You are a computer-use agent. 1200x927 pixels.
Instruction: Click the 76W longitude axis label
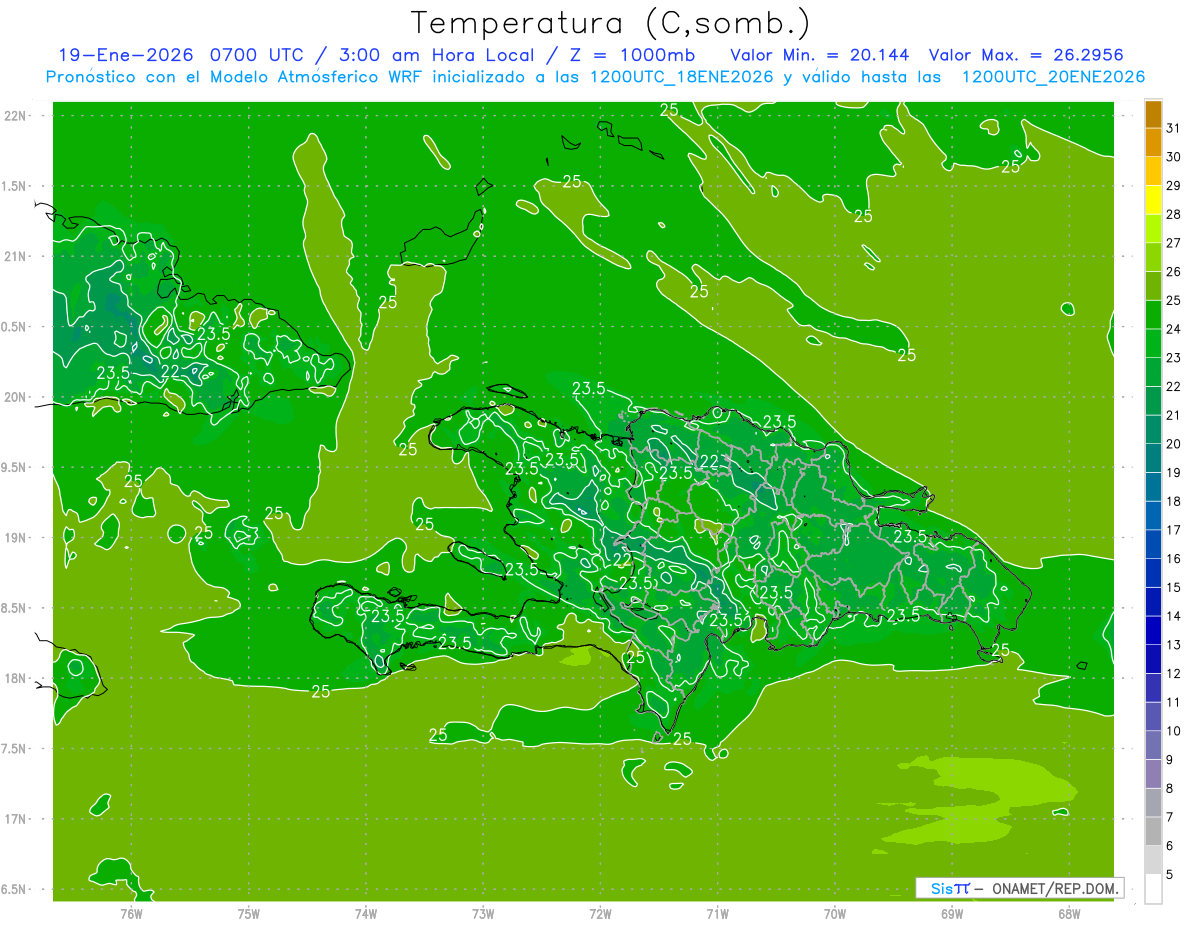coord(131,913)
